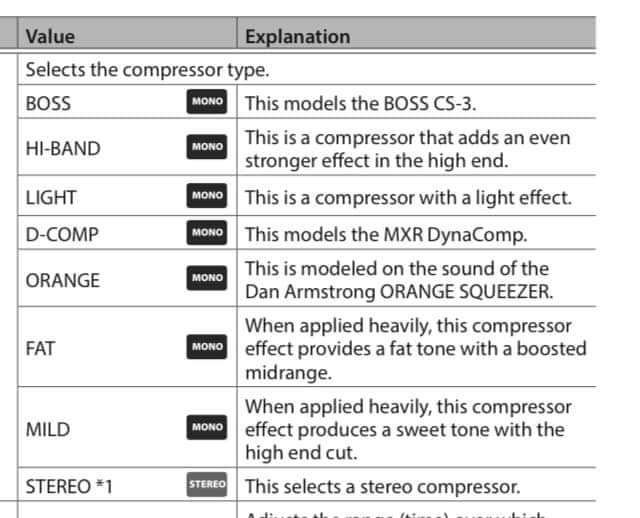Click the ORANGE value label
This screenshot has width=640, height=518.
tap(62, 280)
